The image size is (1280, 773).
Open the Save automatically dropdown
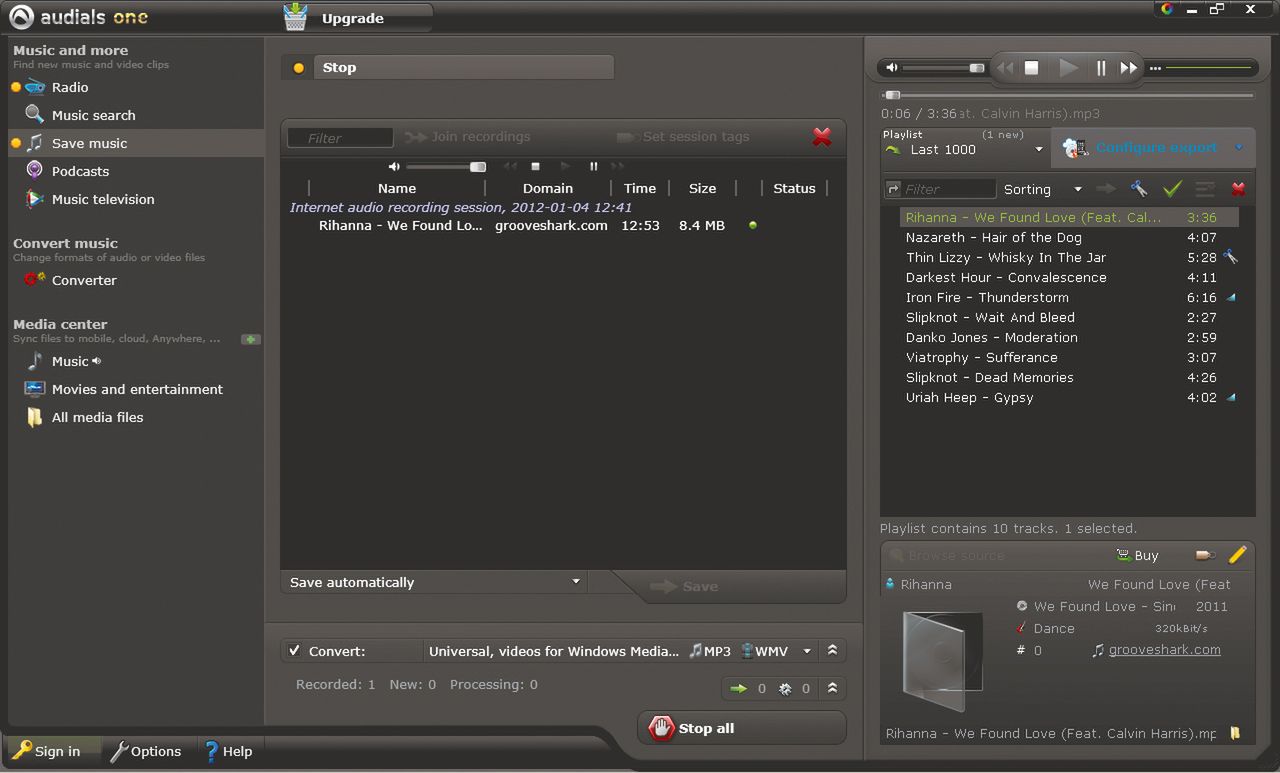coord(434,582)
